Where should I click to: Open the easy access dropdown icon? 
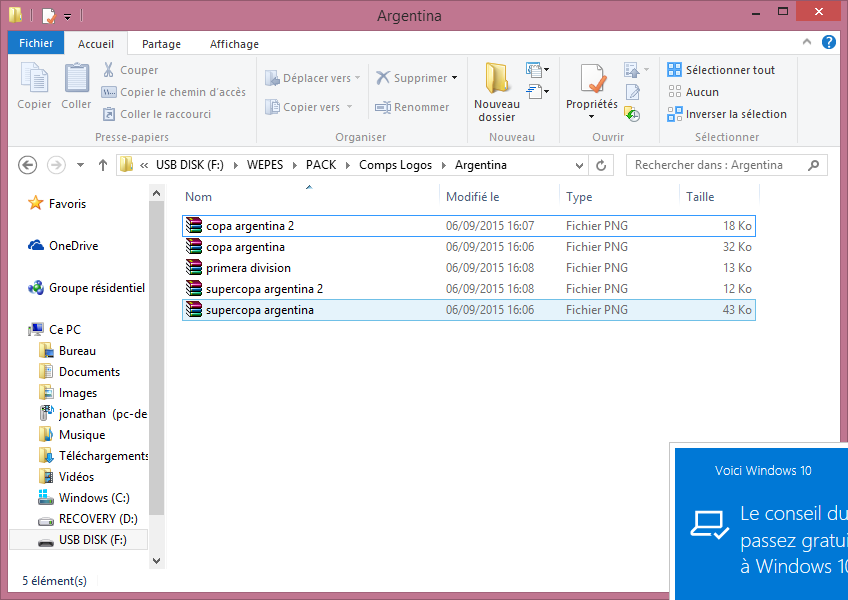(x=537, y=91)
